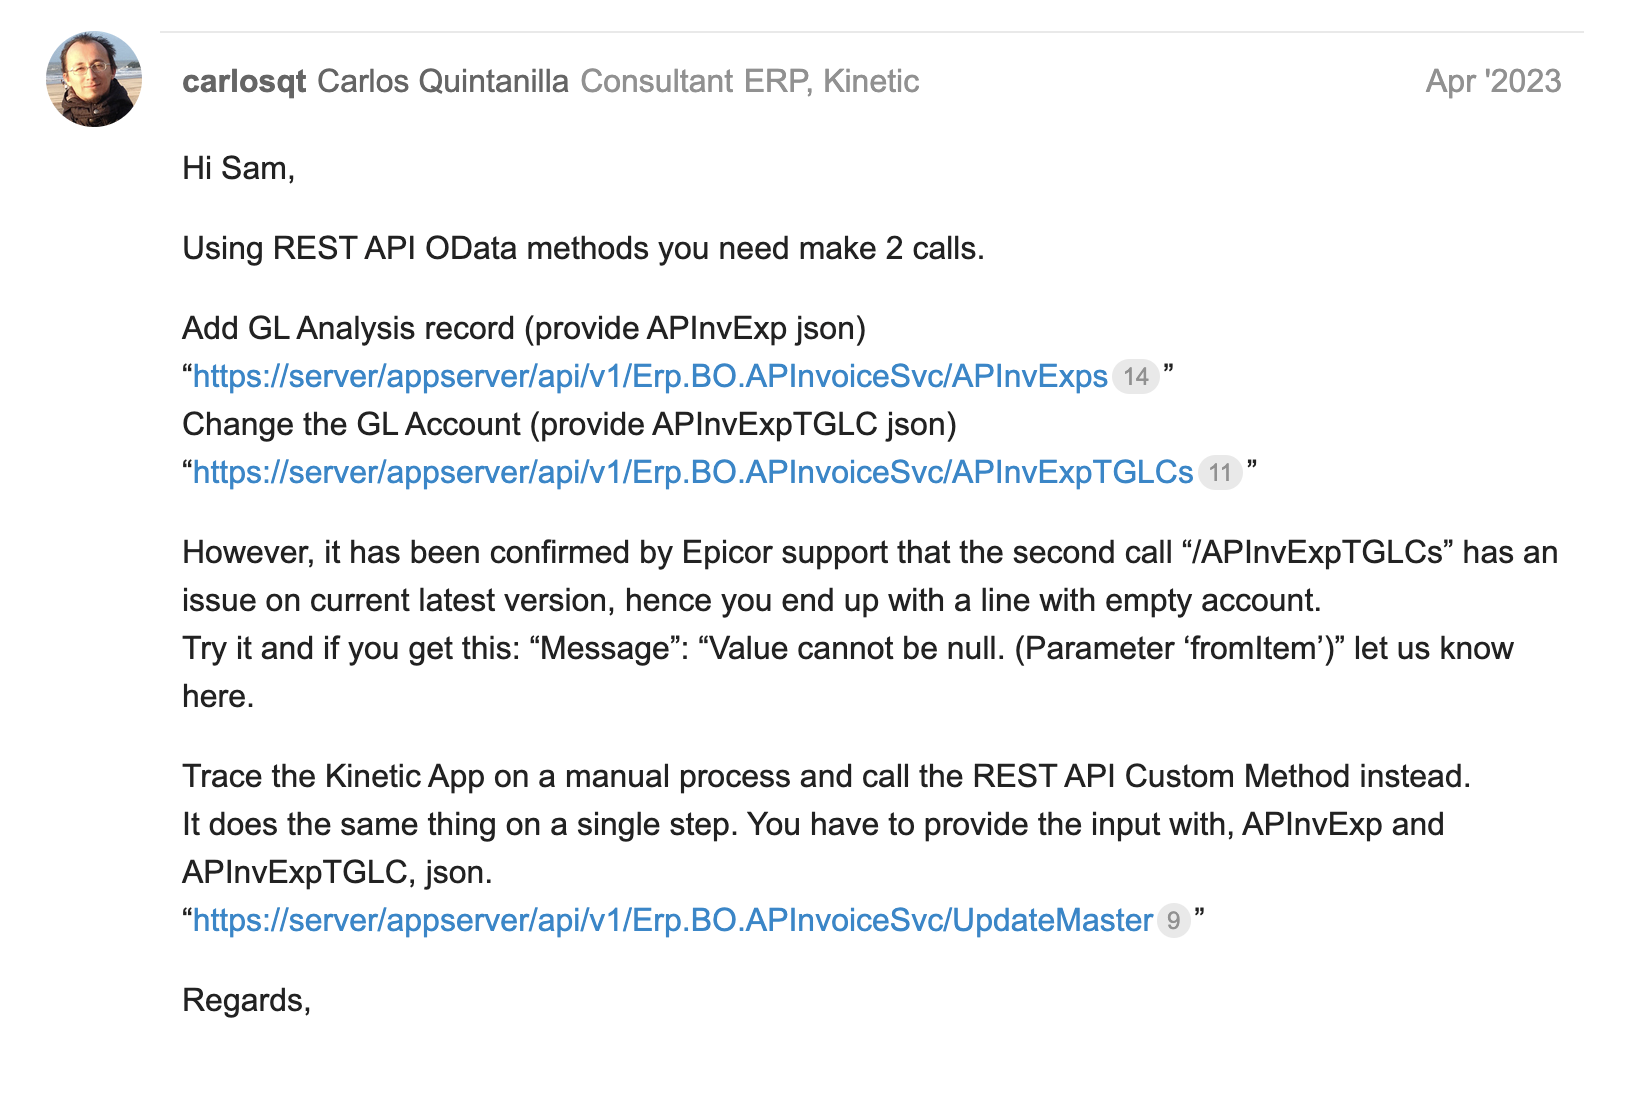
Task: Click the full name Carlos Quintanilla
Action: (442, 81)
